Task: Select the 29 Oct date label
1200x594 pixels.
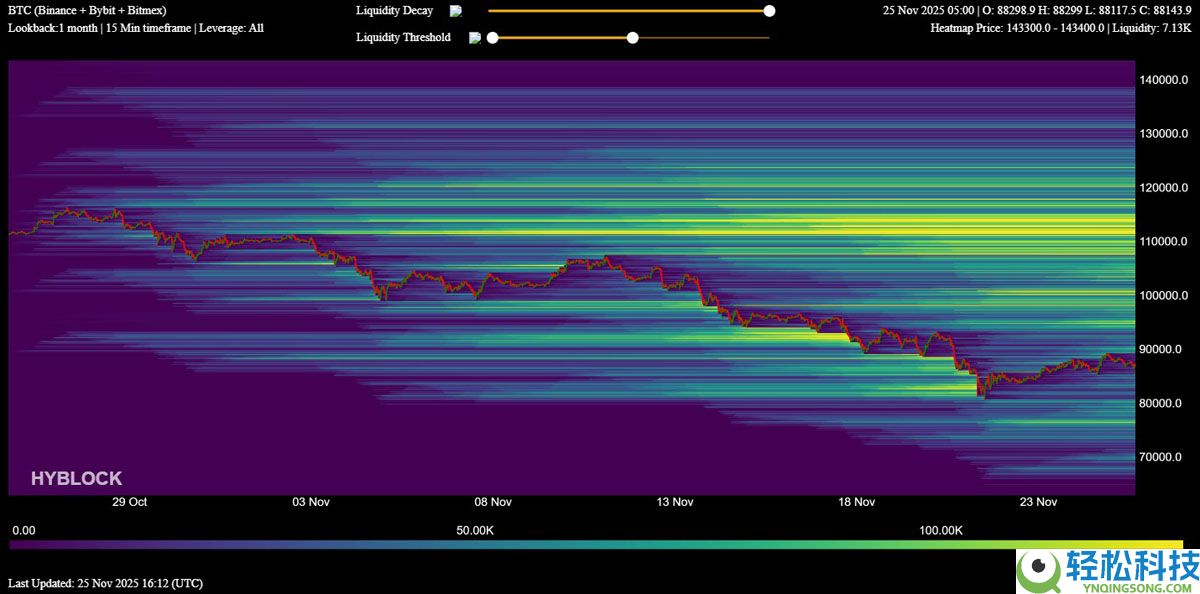Action: [x=130, y=502]
